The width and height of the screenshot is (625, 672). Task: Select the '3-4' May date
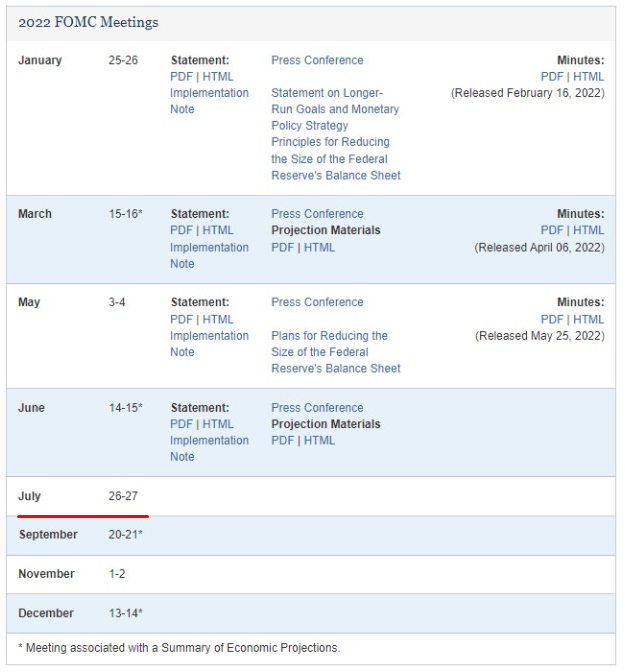click(117, 302)
